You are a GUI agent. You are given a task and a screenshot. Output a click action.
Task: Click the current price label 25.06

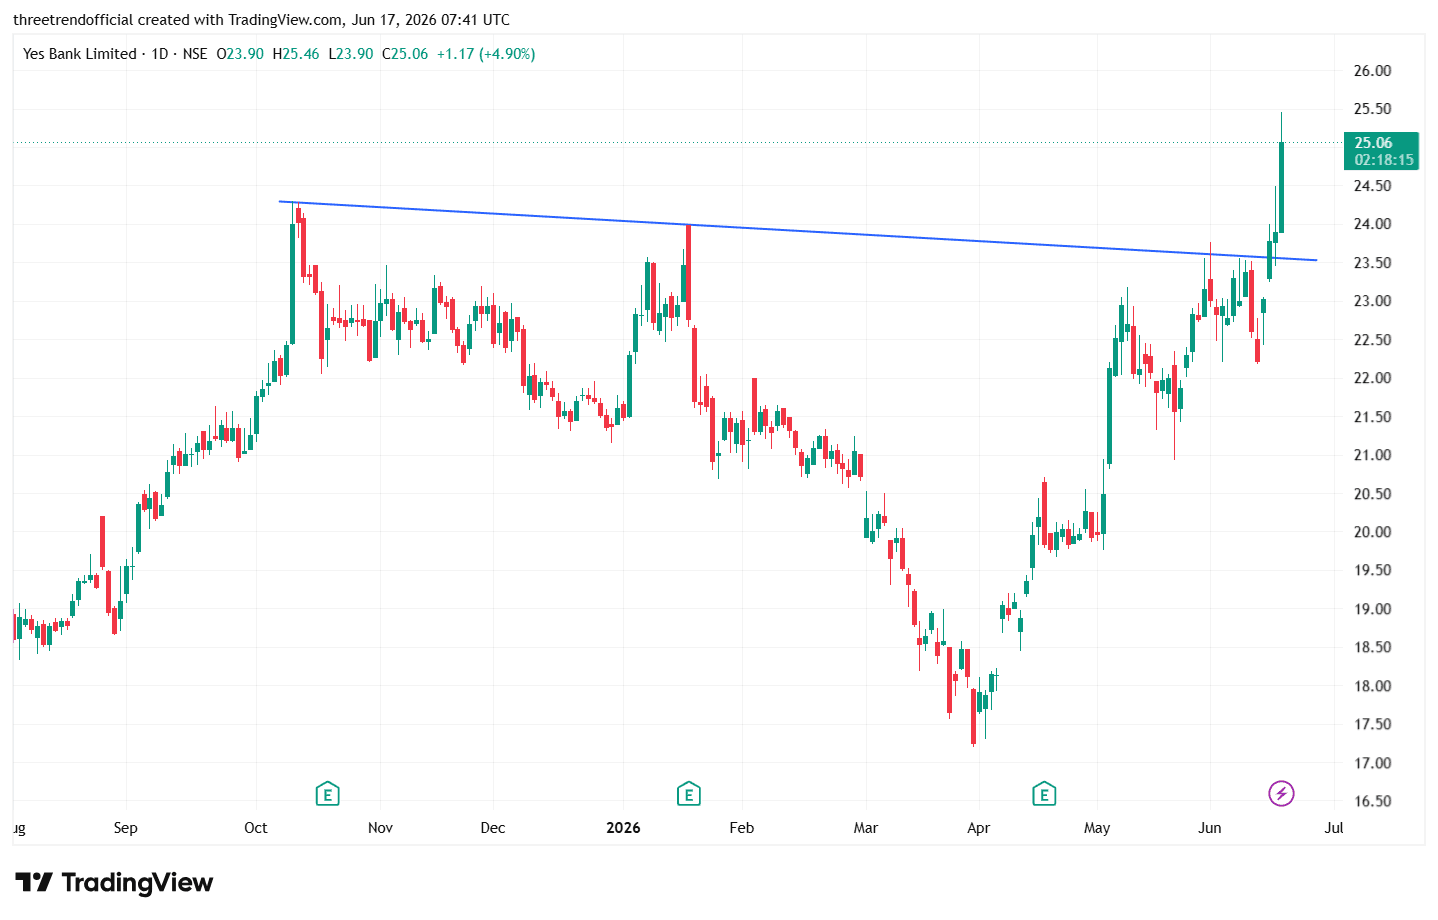point(1381,151)
